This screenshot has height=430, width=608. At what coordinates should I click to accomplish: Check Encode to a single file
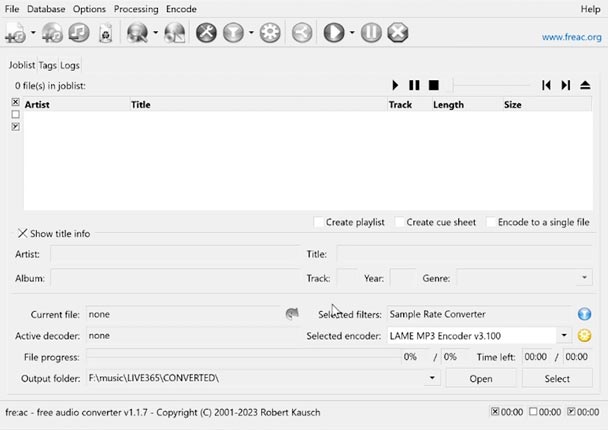tap(491, 222)
